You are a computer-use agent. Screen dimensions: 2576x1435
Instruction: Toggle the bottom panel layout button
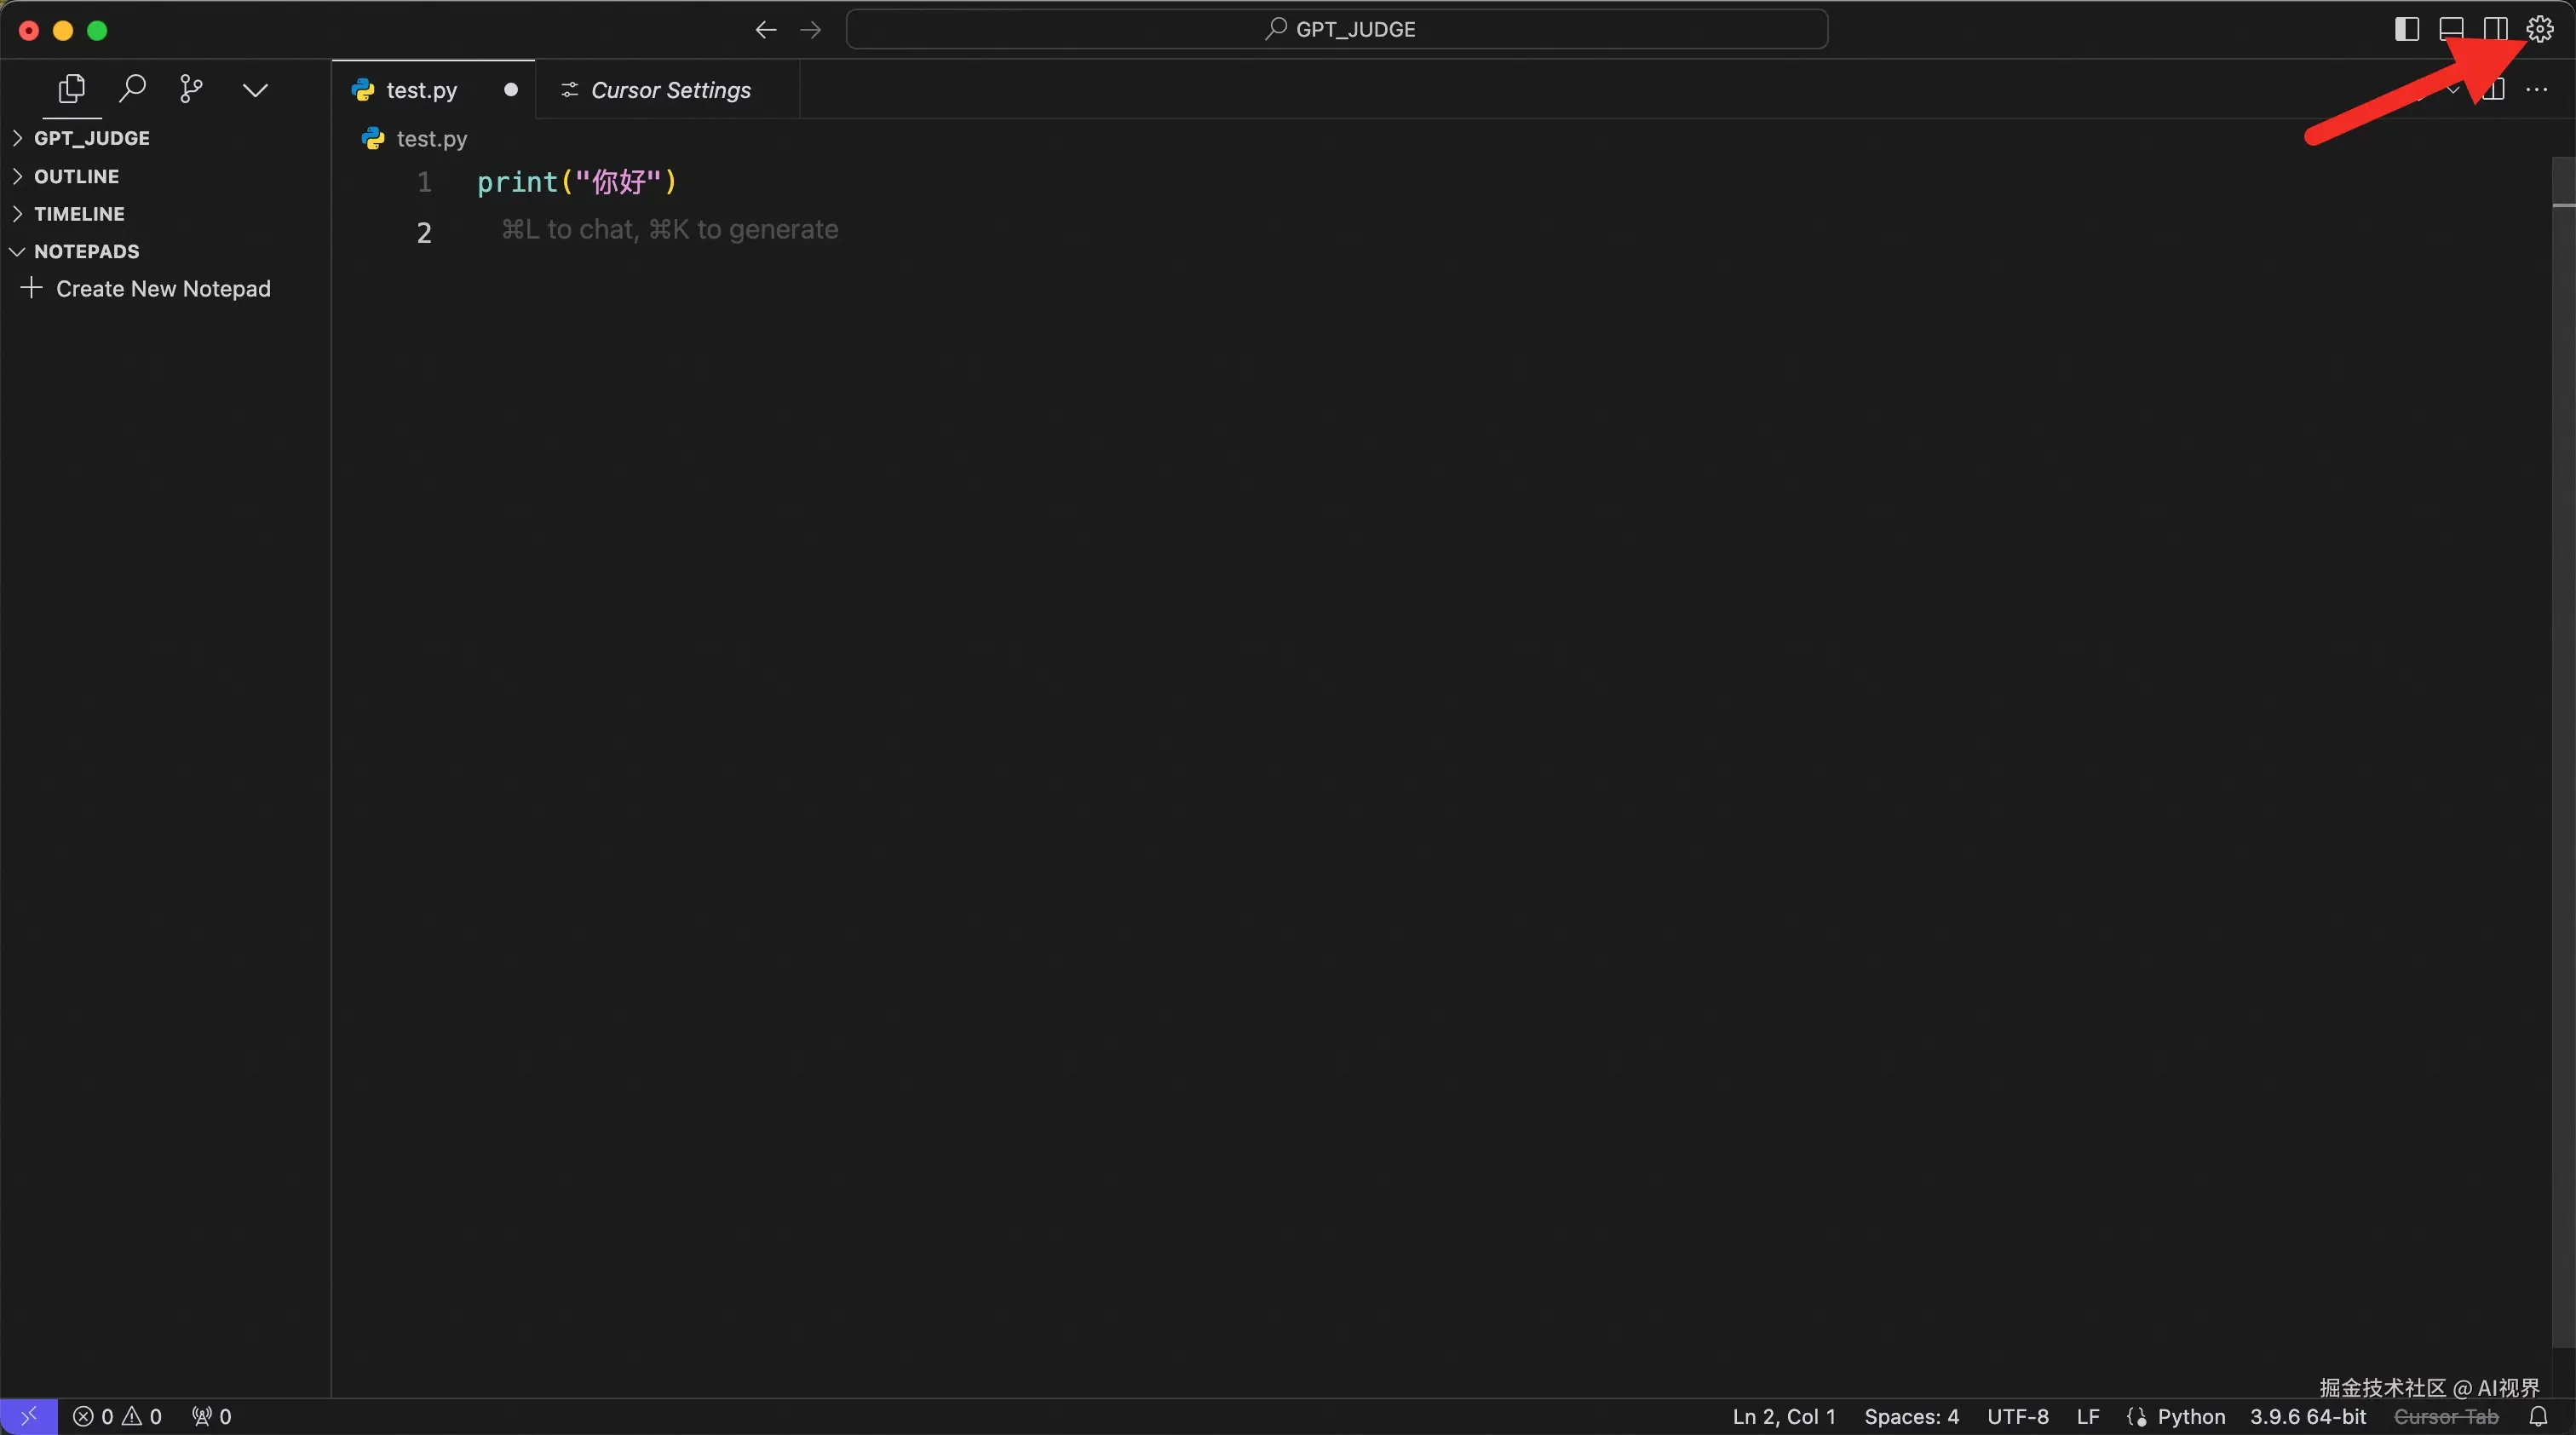point(2451,29)
